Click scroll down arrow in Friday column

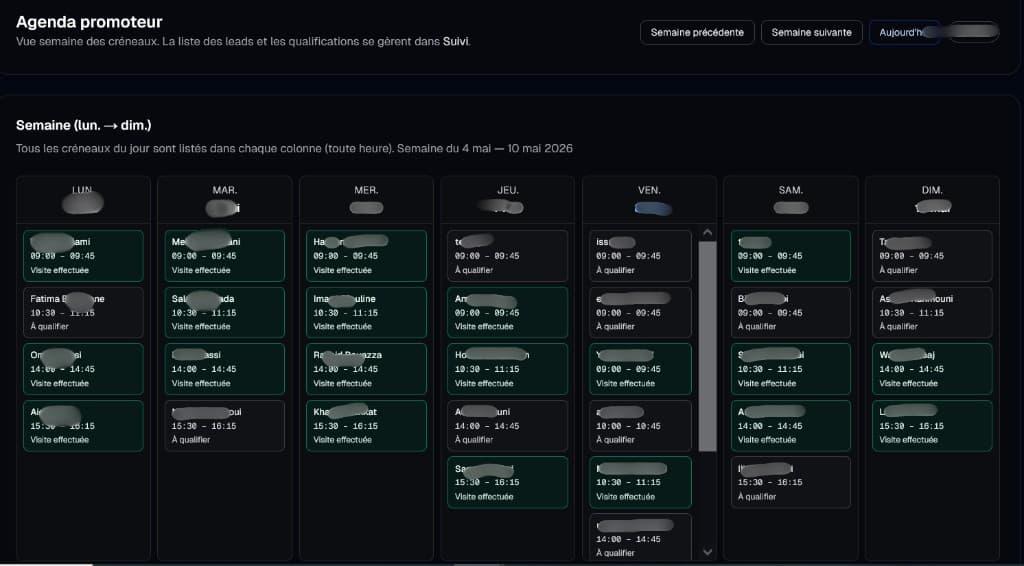pos(707,552)
